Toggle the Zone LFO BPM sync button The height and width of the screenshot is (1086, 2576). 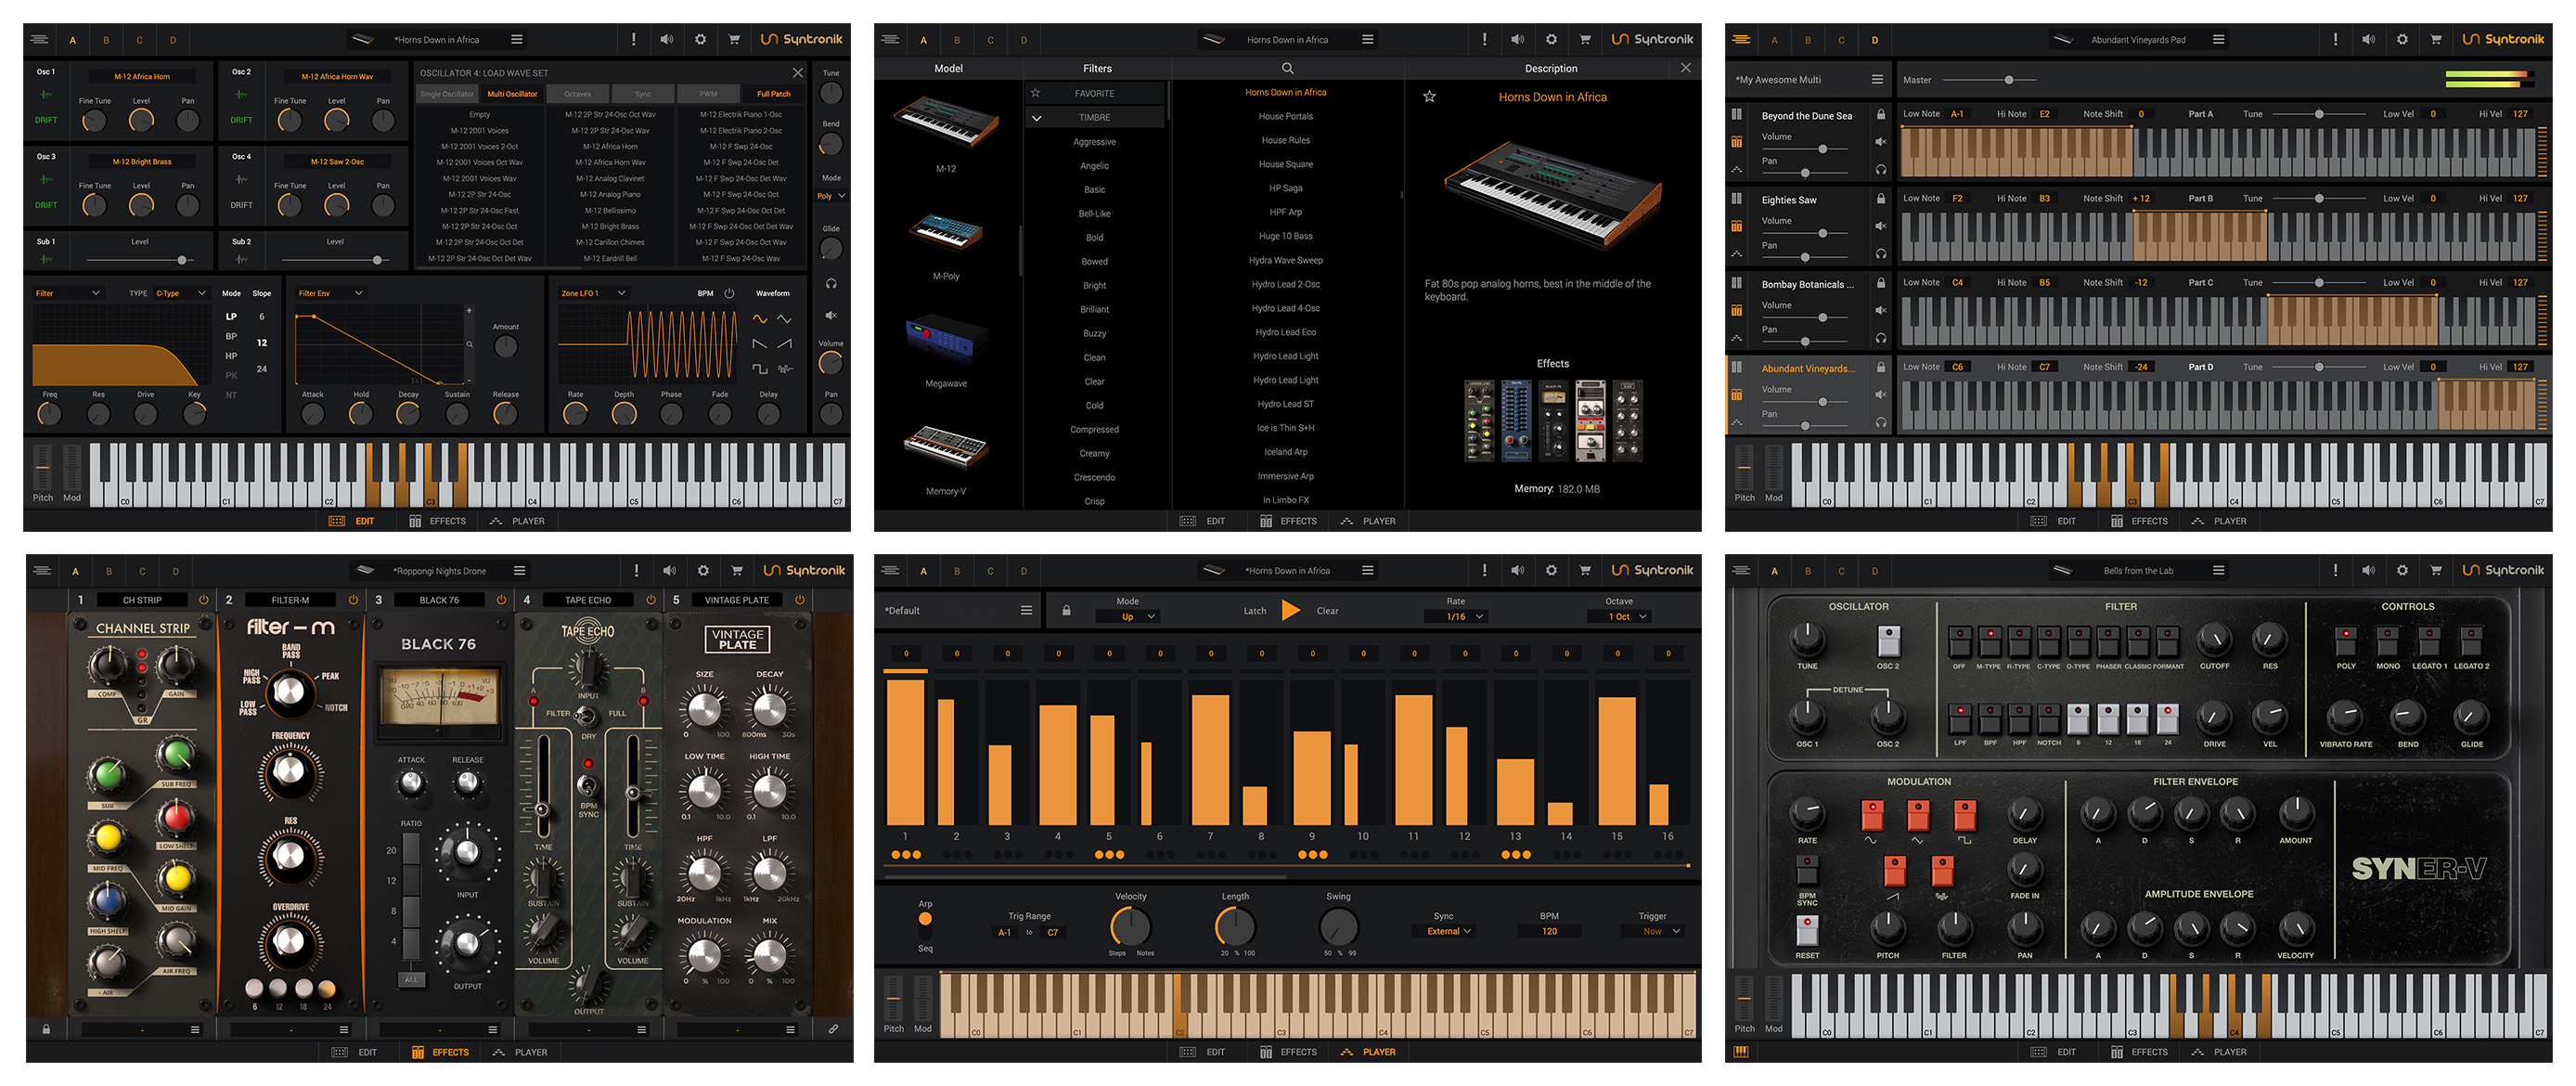pyautogui.click(x=729, y=293)
